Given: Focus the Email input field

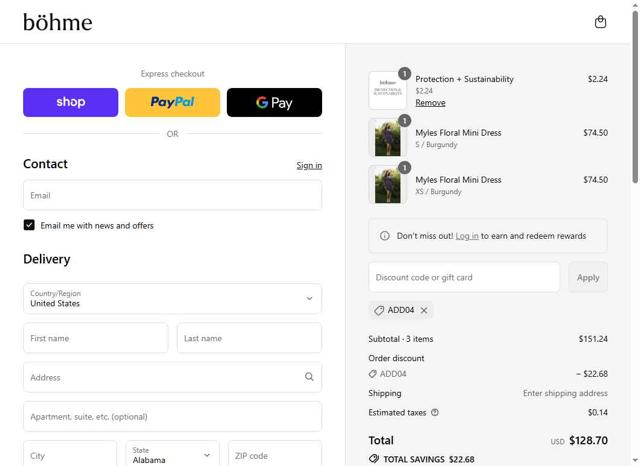Looking at the screenshot, I should pos(172,195).
